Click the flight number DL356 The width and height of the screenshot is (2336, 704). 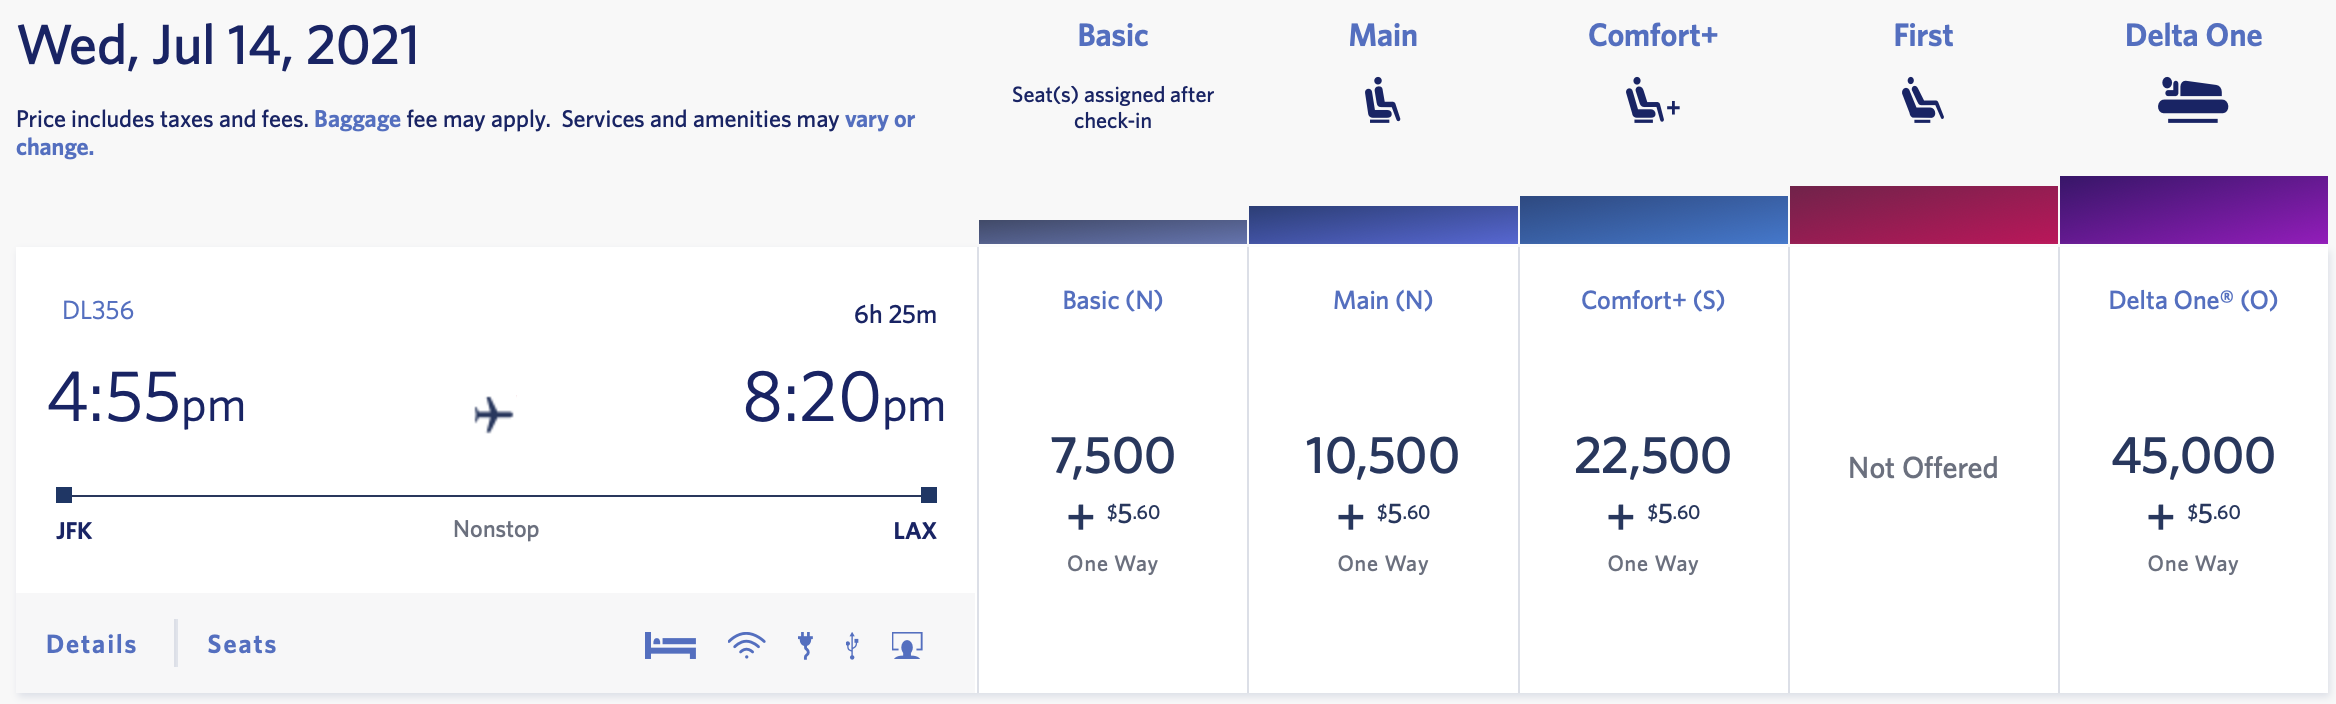[99, 310]
